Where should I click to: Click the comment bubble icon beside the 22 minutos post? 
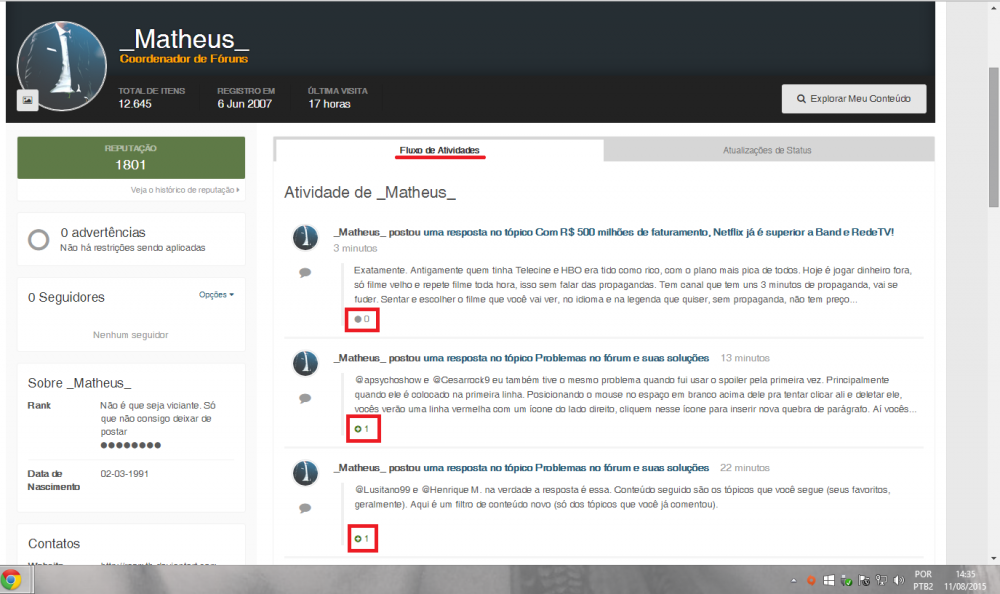pos(305,508)
